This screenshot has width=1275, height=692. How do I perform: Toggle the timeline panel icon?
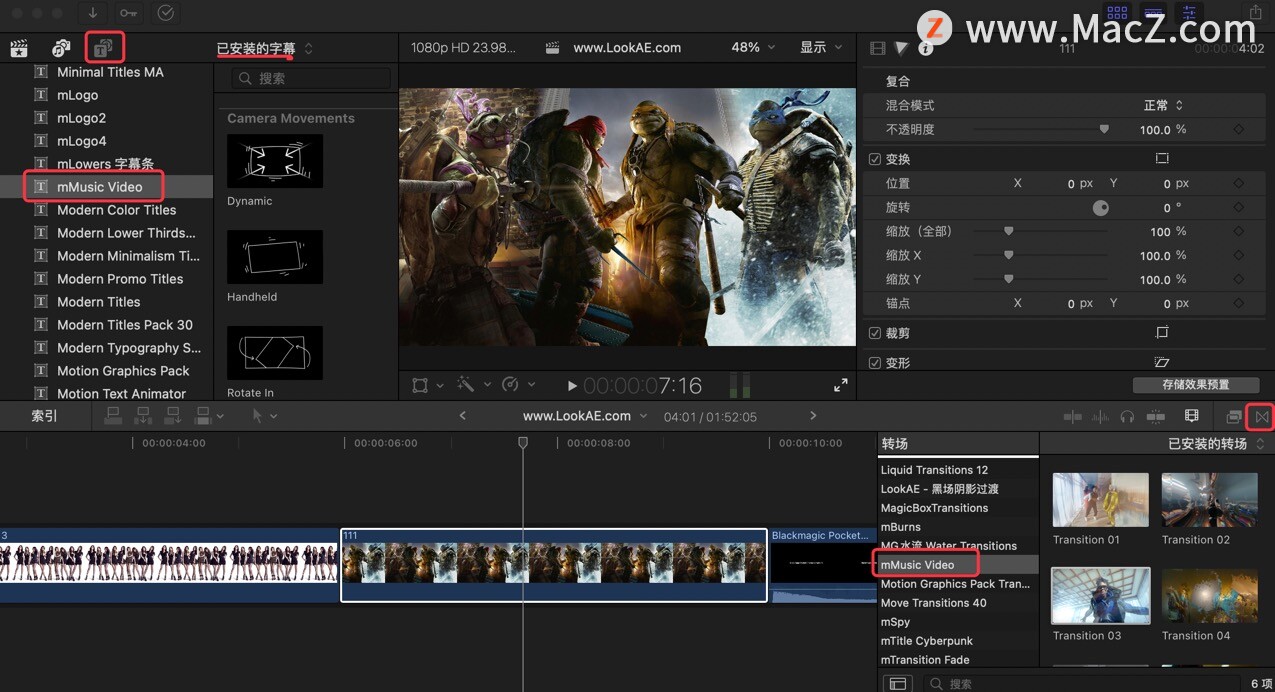point(1154,13)
